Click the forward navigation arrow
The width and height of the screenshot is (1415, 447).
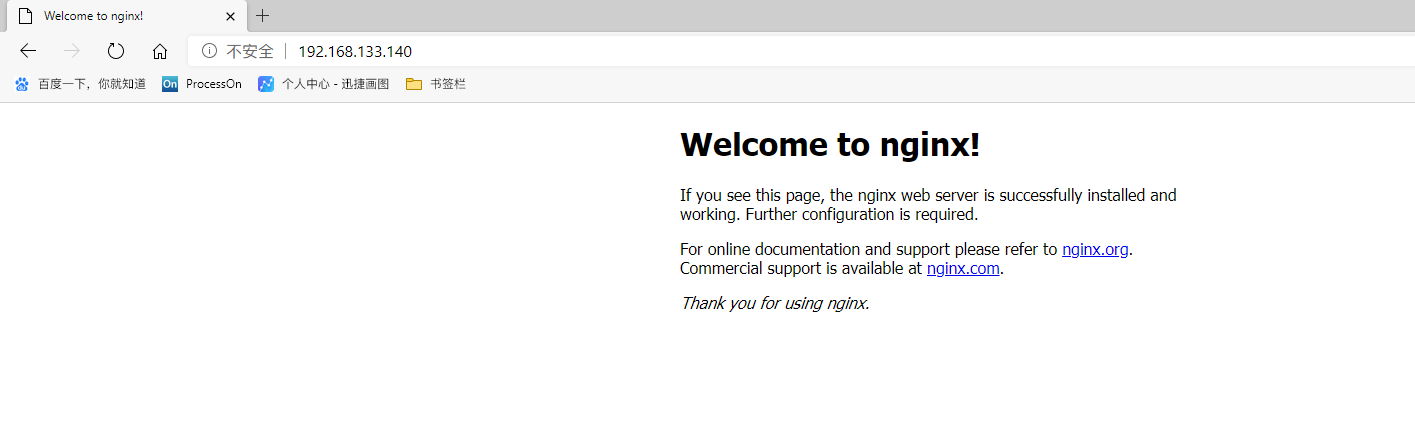[x=72, y=51]
